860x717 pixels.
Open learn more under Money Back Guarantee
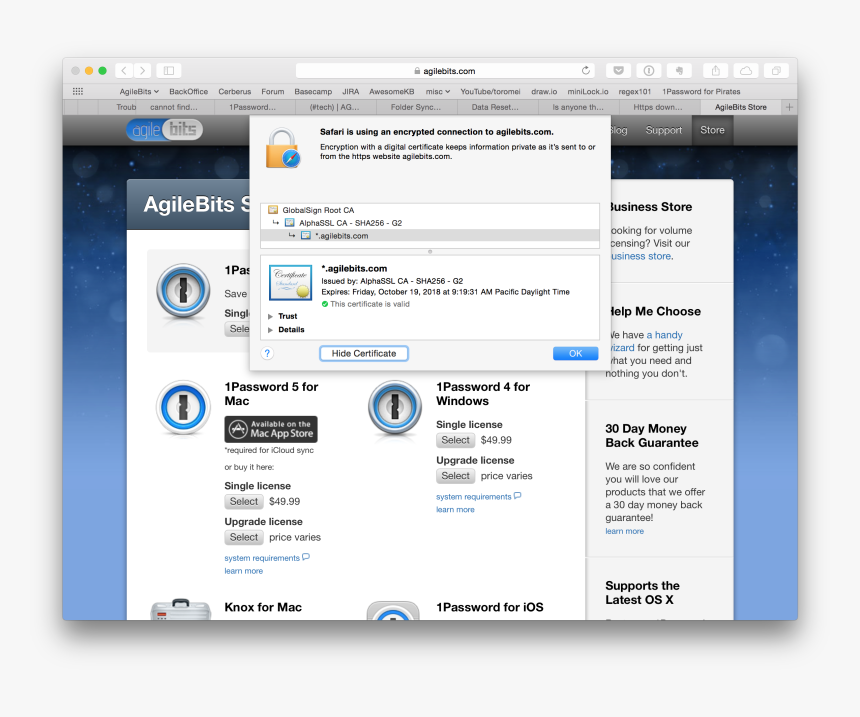pyautogui.click(x=625, y=531)
